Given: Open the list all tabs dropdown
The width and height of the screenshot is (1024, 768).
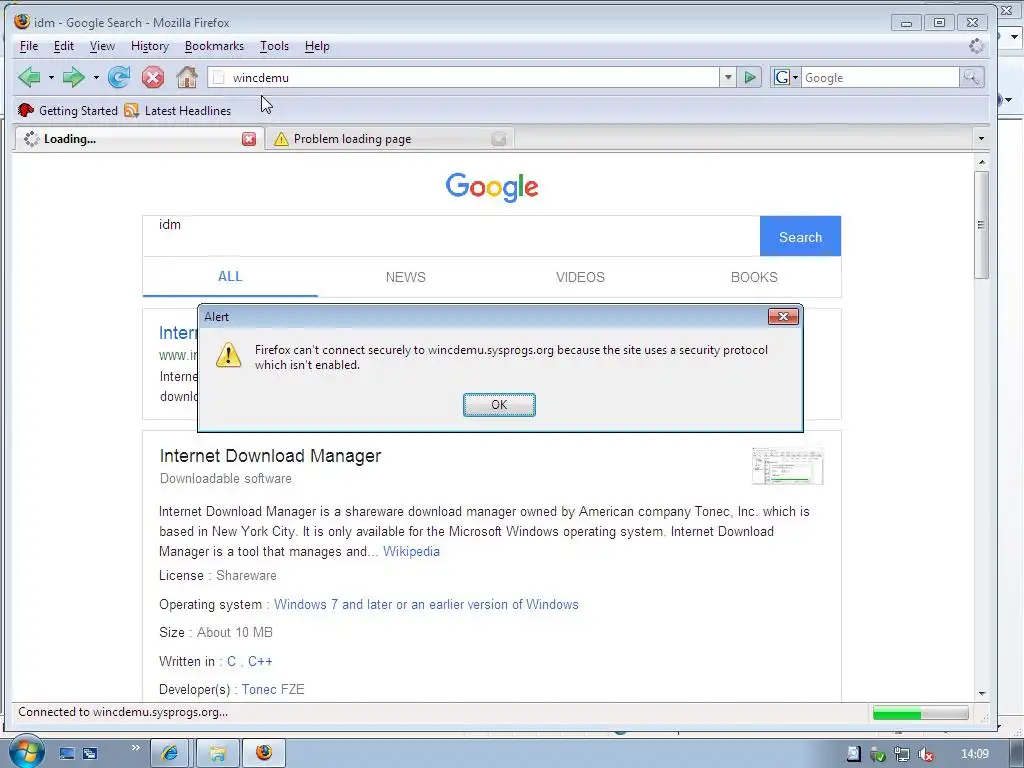Looking at the screenshot, I should [x=981, y=138].
